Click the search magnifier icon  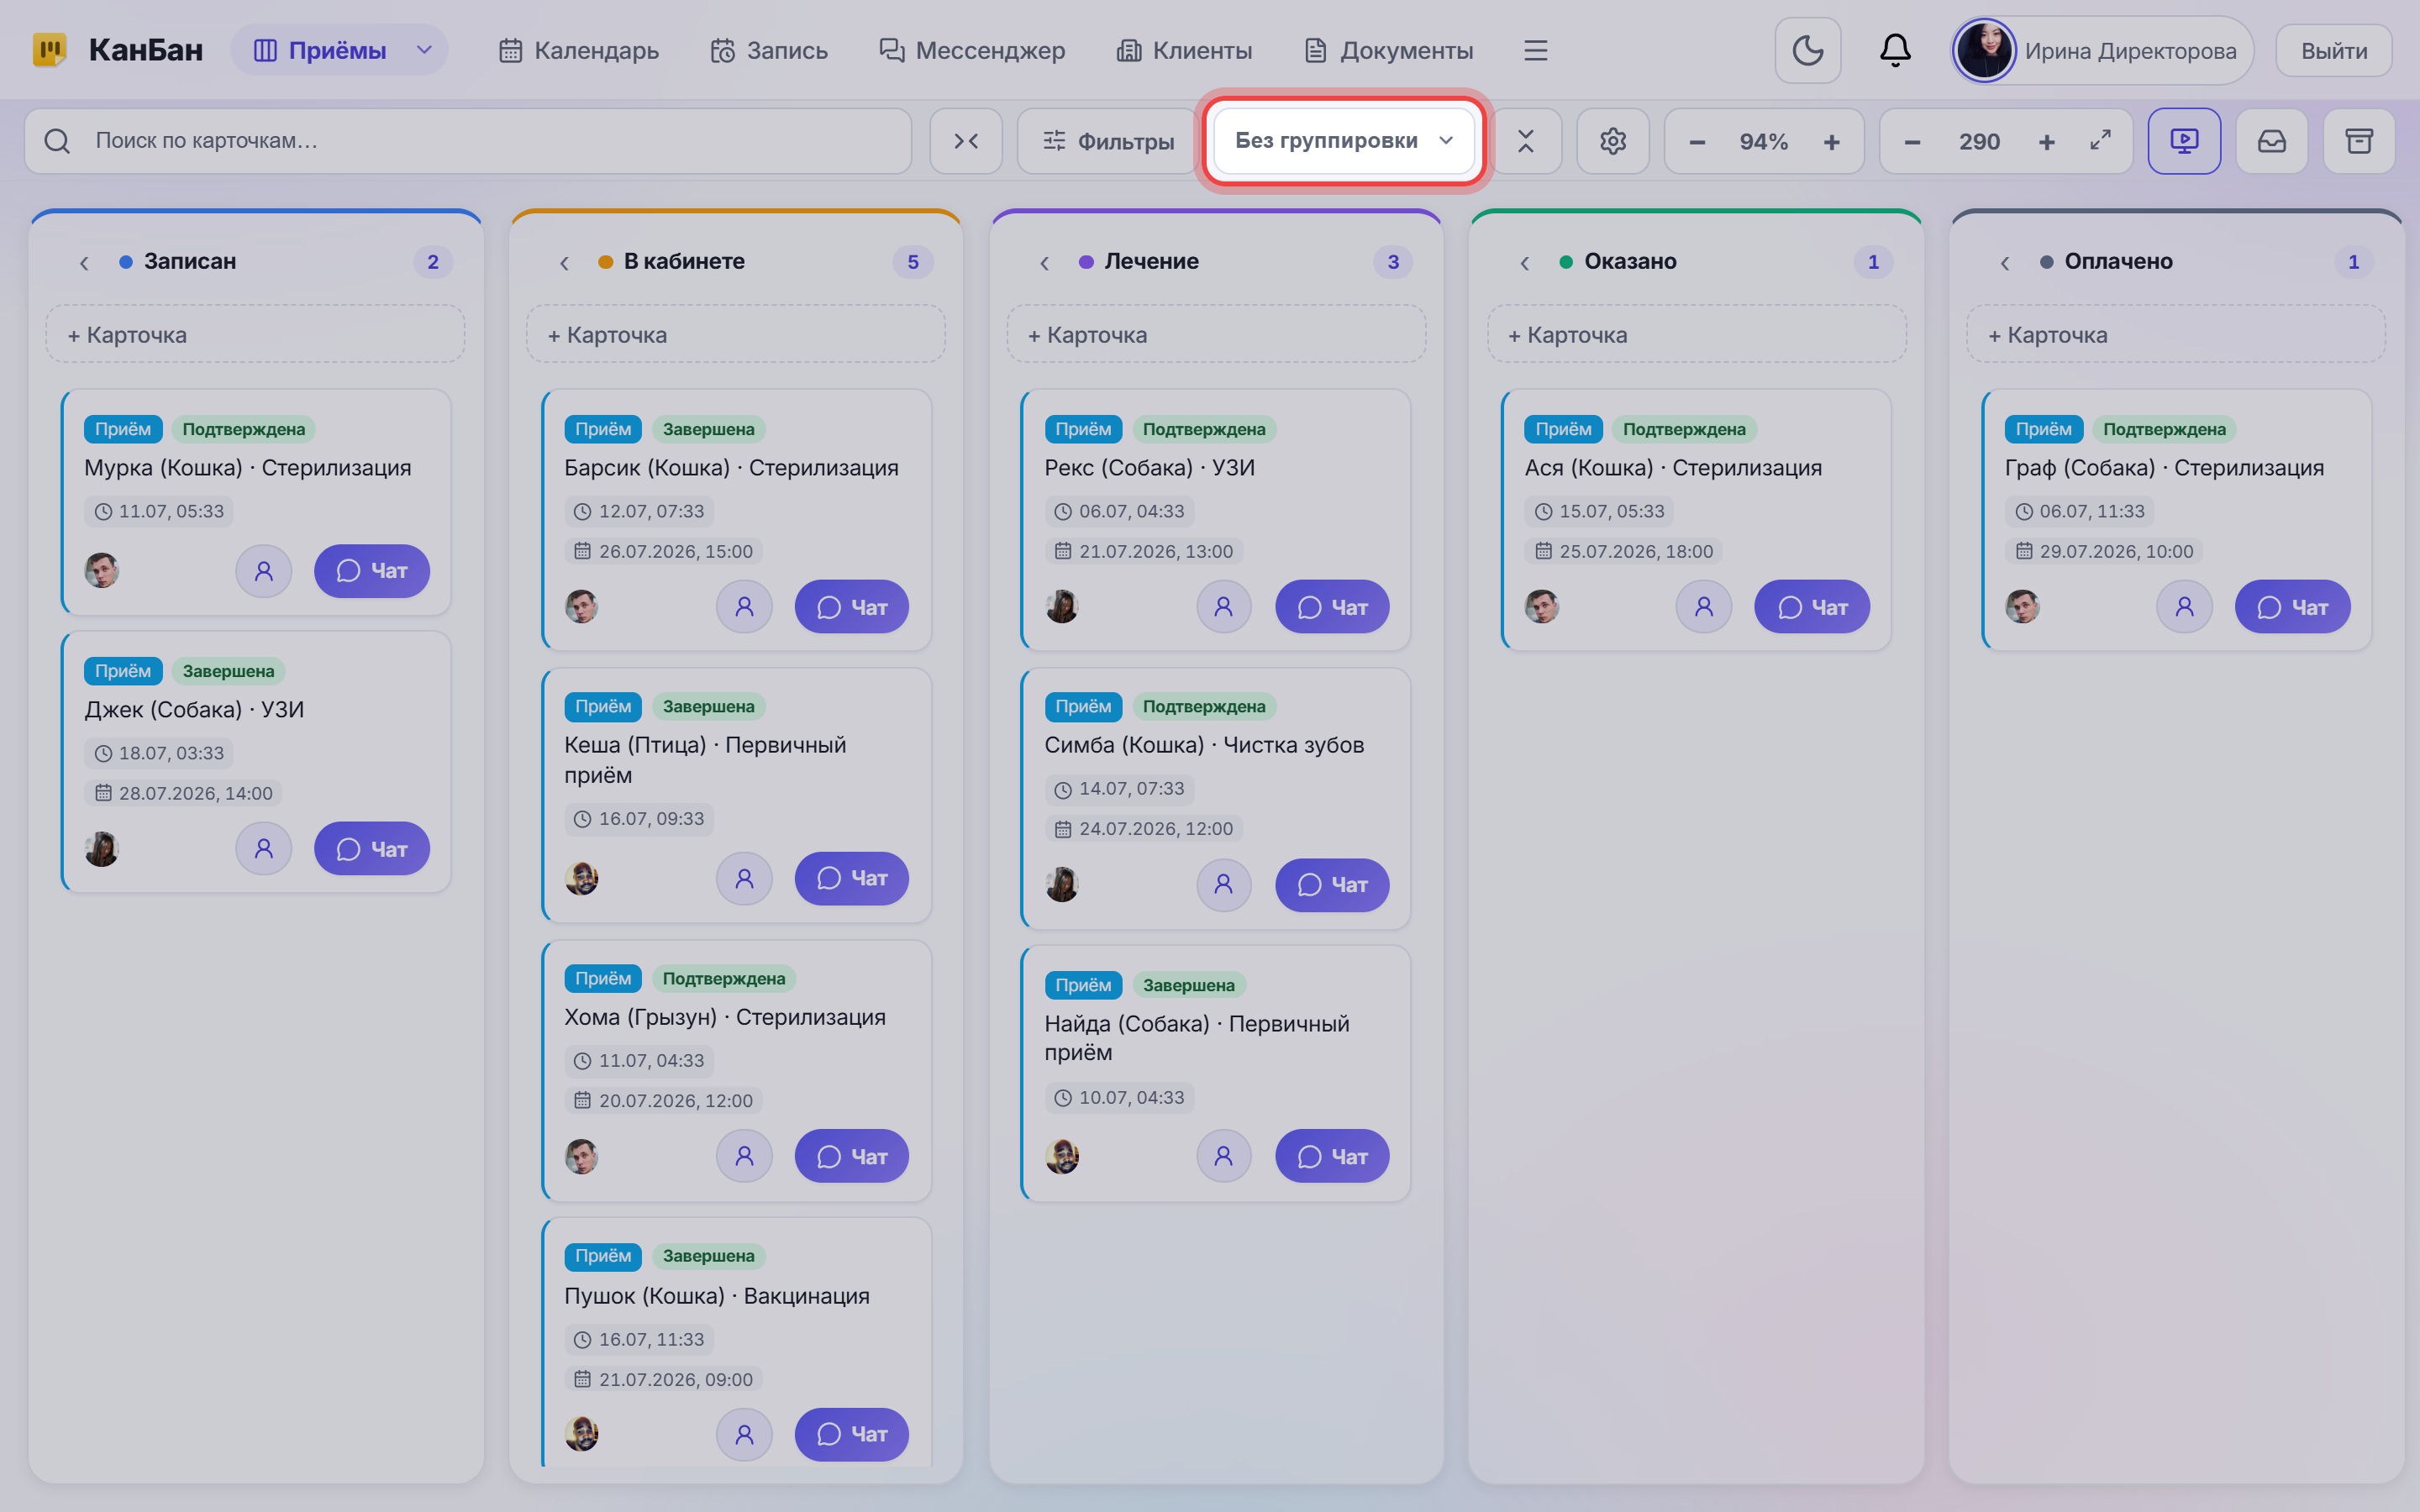pos(57,141)
